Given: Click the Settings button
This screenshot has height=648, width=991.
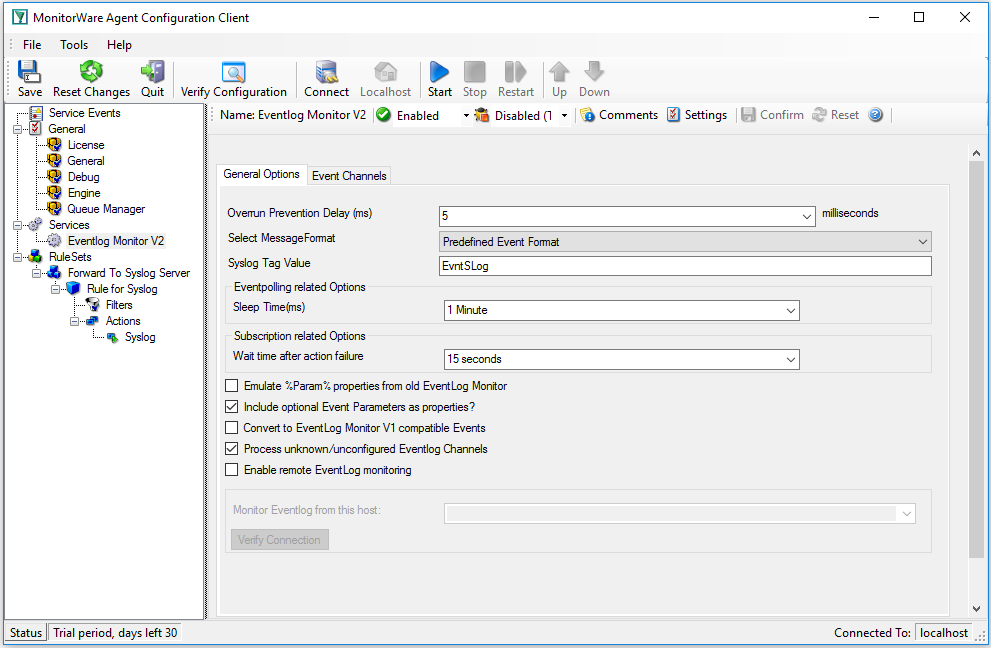Looking at the screenshot, I should 696,115.
